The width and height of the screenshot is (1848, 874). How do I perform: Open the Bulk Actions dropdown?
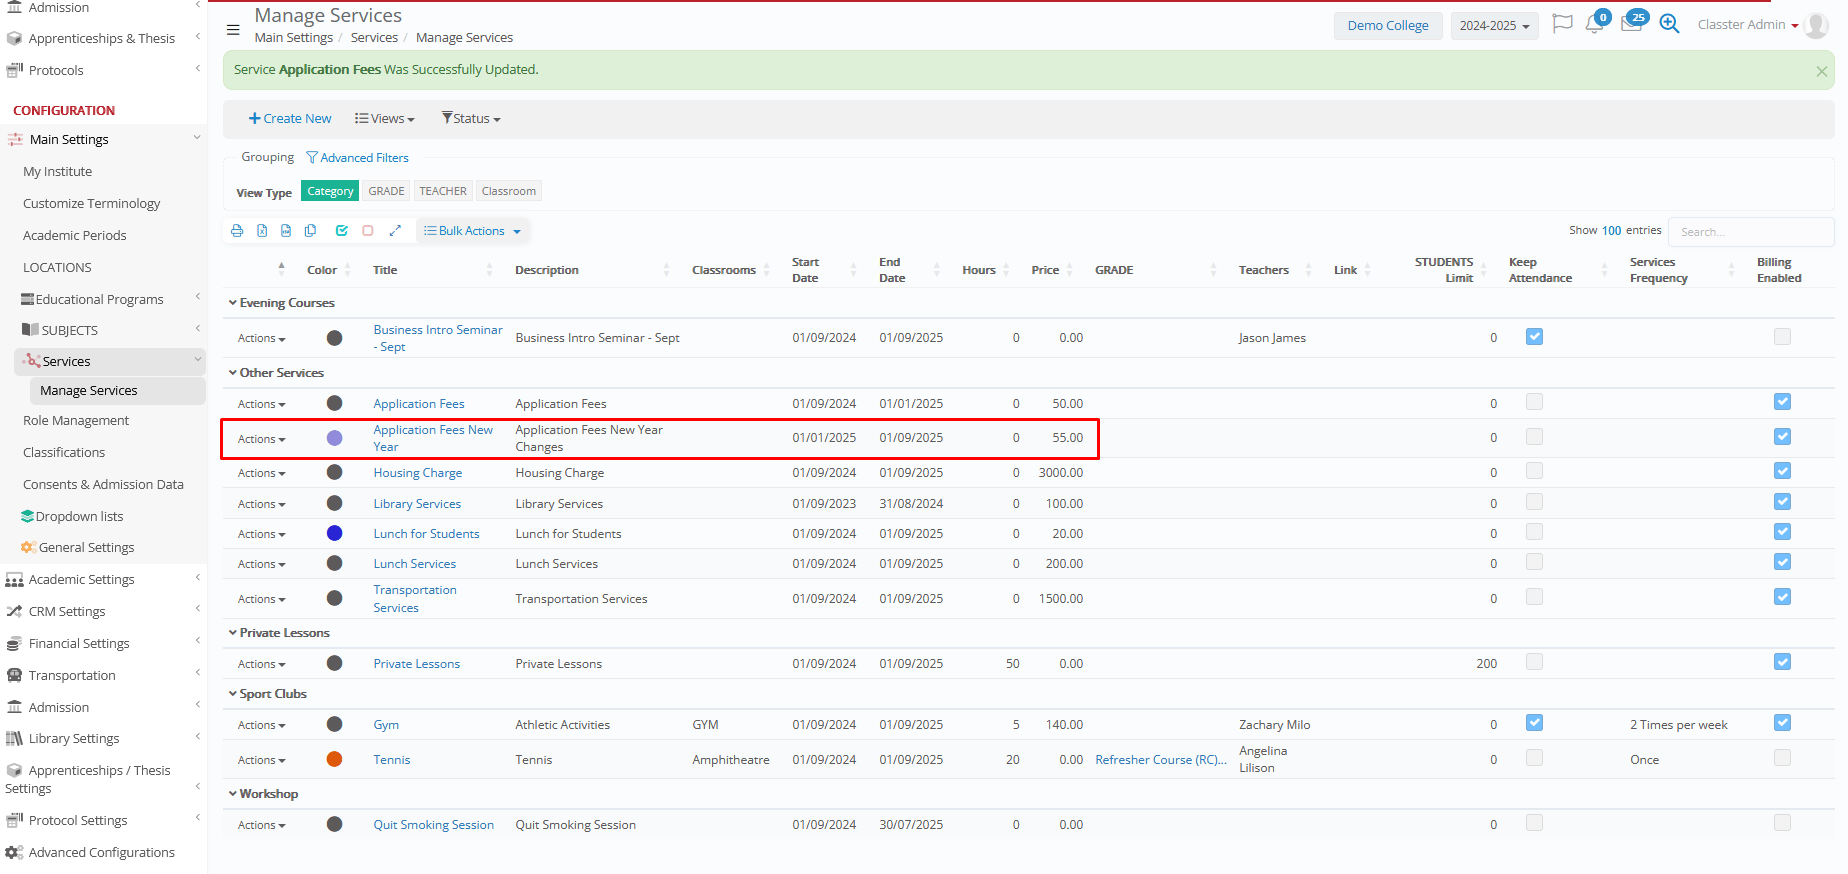[x=472, y=231]
